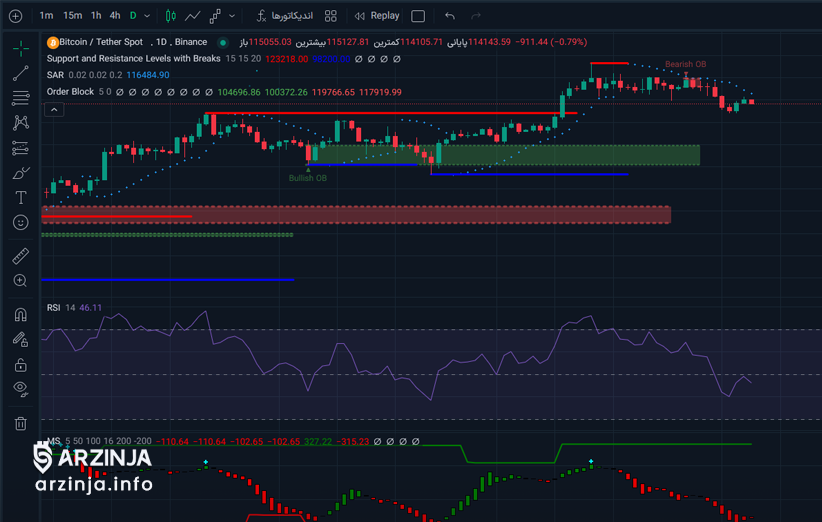Screen dimensions: 822x522
Task: Start bar Replay mode
Action: tap(377, 16)
